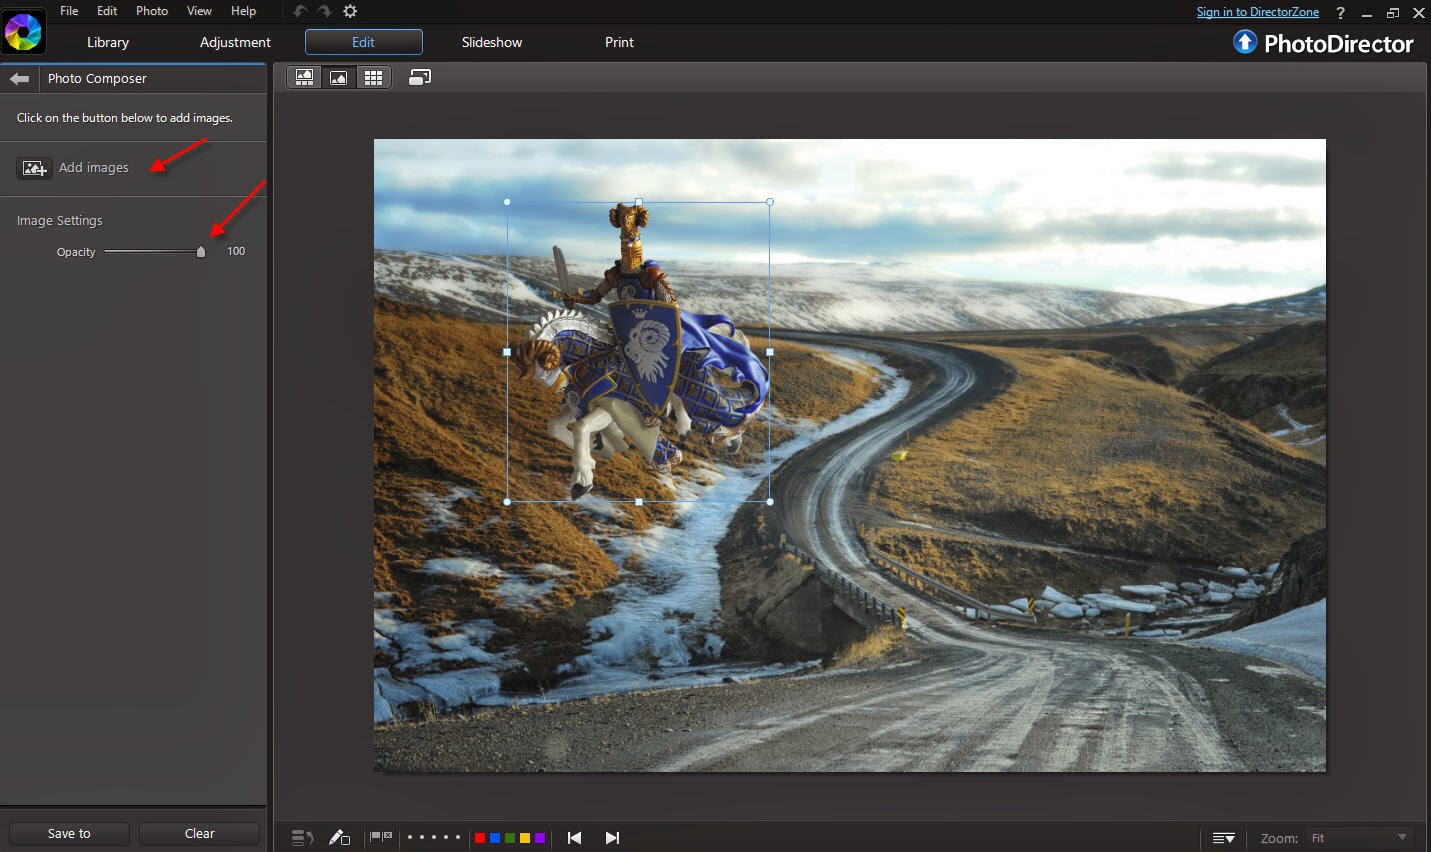Switch to the Adjustment tab
This screenshot has height=852, width=1431.
tap(235, 42)
